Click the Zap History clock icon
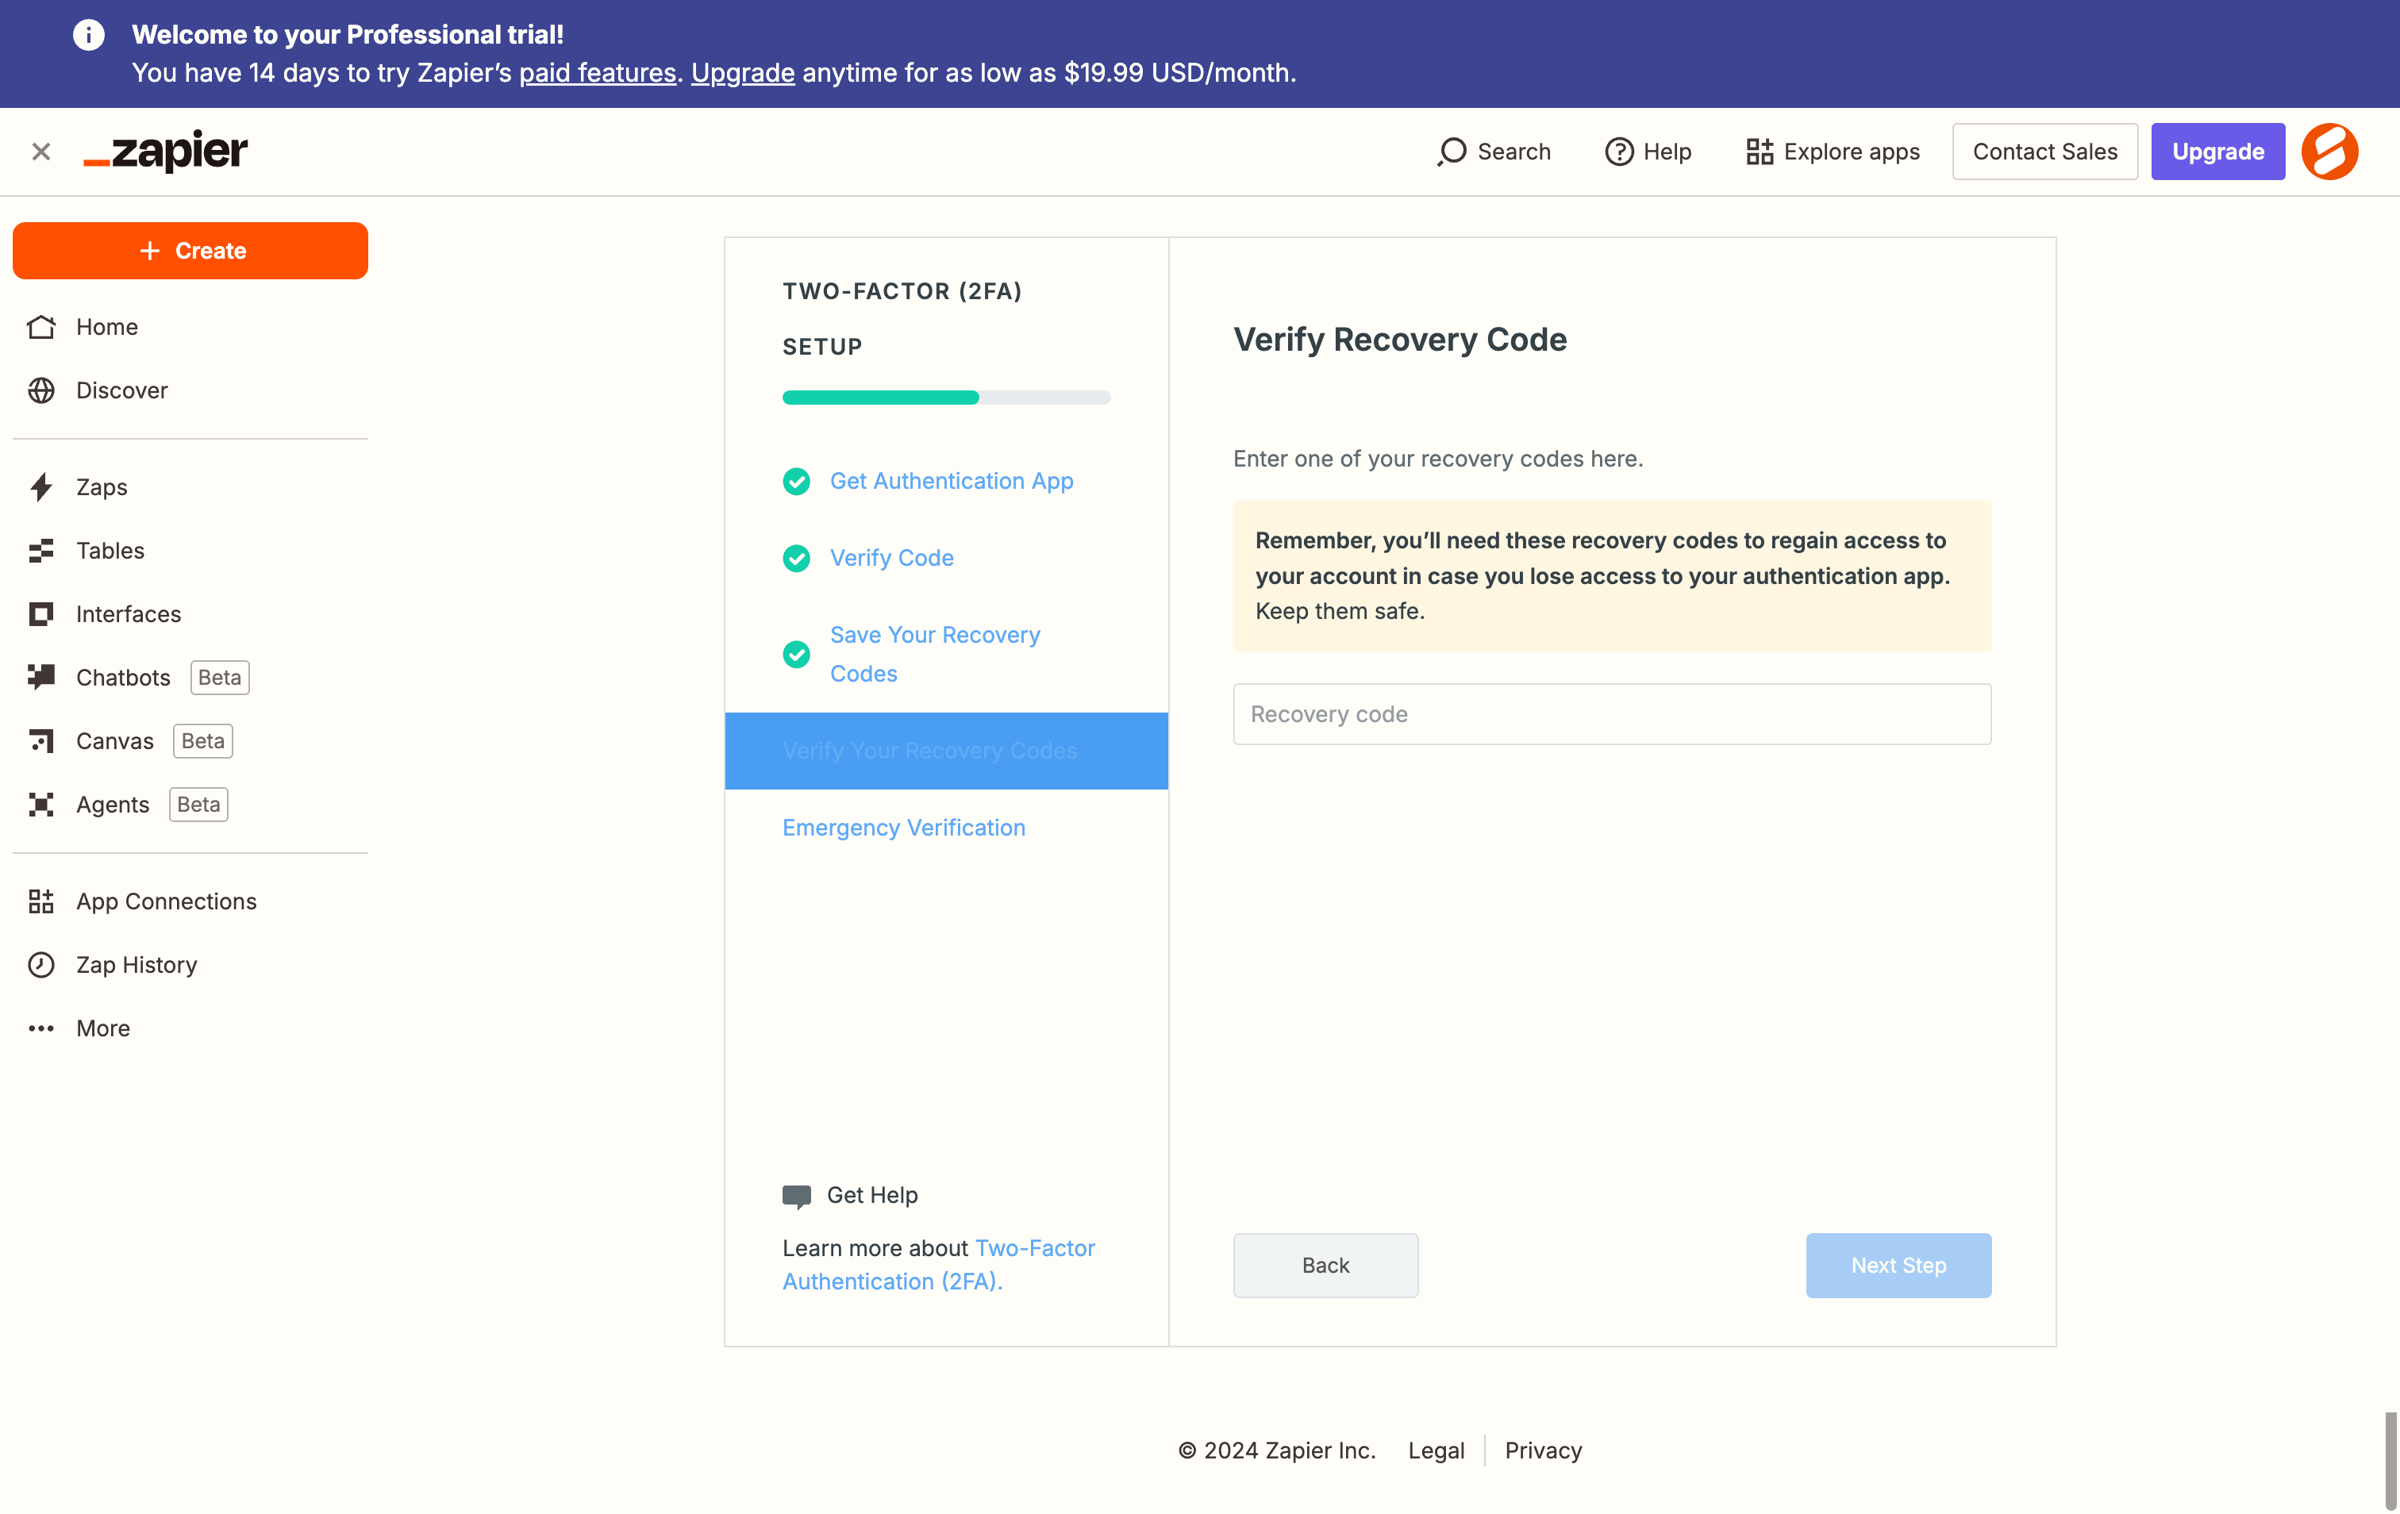 click(41, 965)
